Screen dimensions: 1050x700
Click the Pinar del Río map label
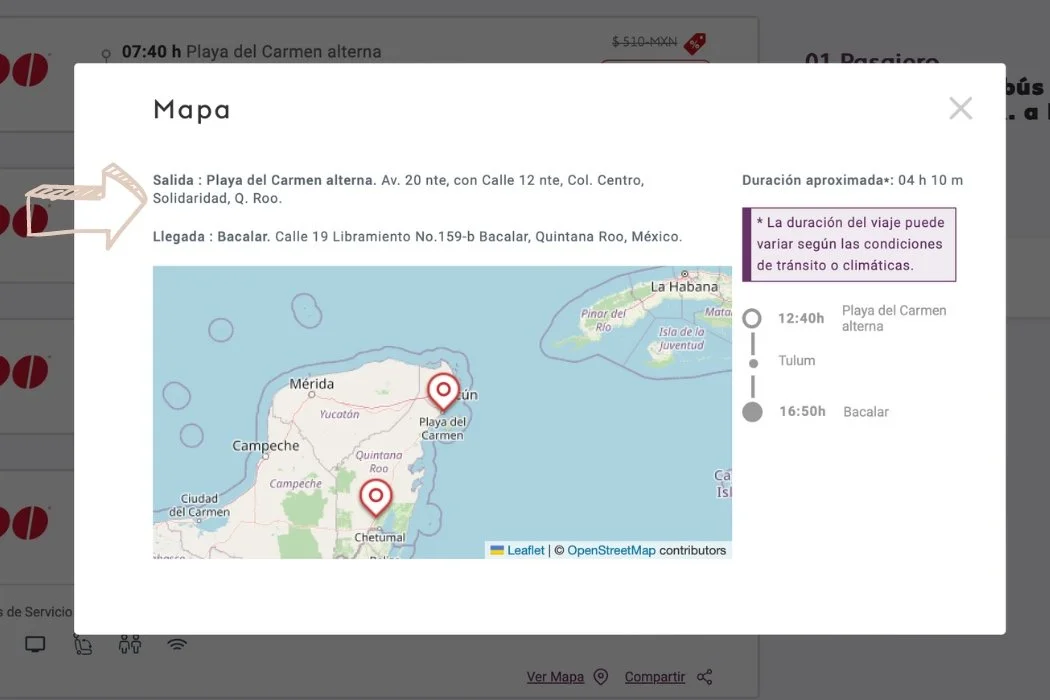pos(603,320)
